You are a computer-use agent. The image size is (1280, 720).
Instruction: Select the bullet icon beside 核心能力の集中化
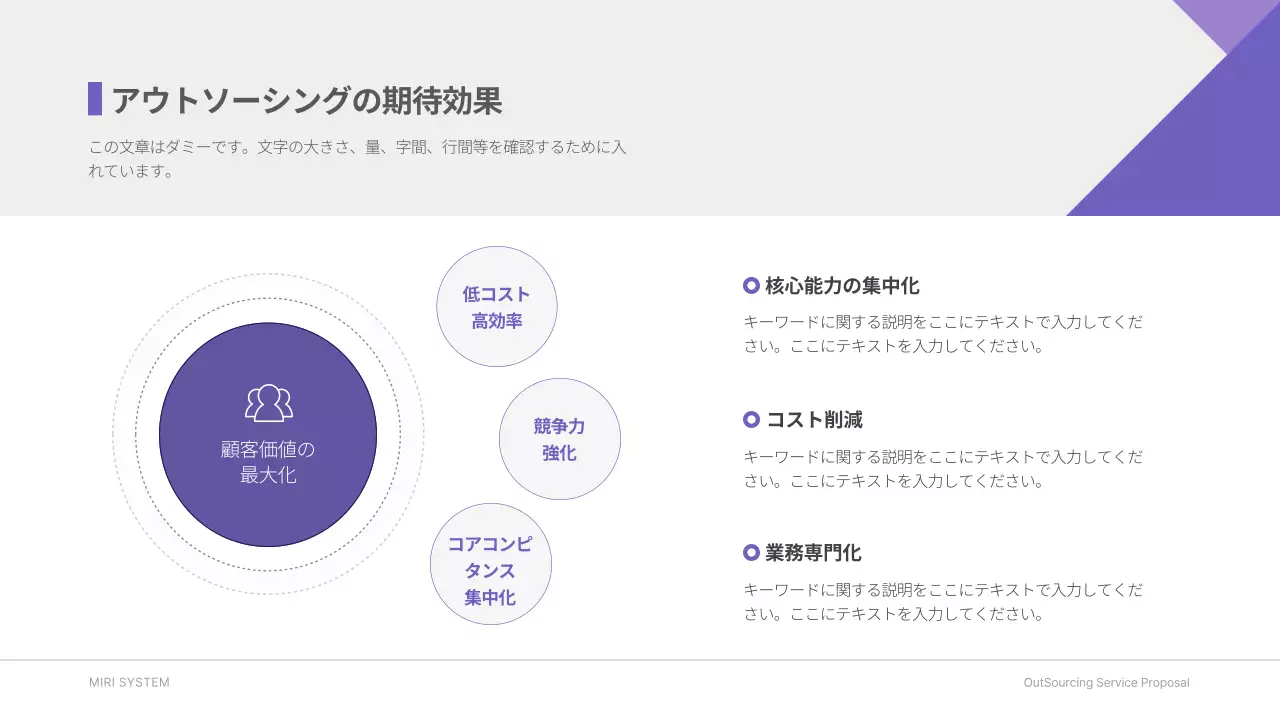pyautogui.click(x=749, y=285)
